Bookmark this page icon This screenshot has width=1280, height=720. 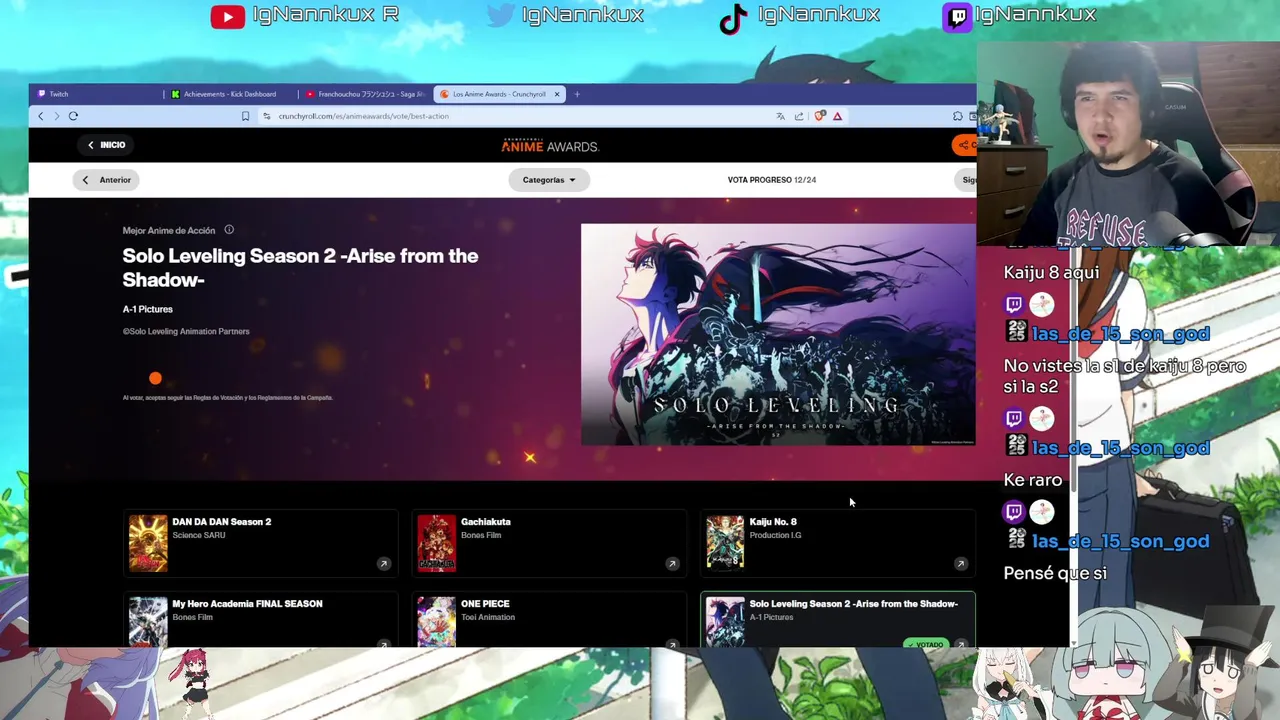pos(245,116)
